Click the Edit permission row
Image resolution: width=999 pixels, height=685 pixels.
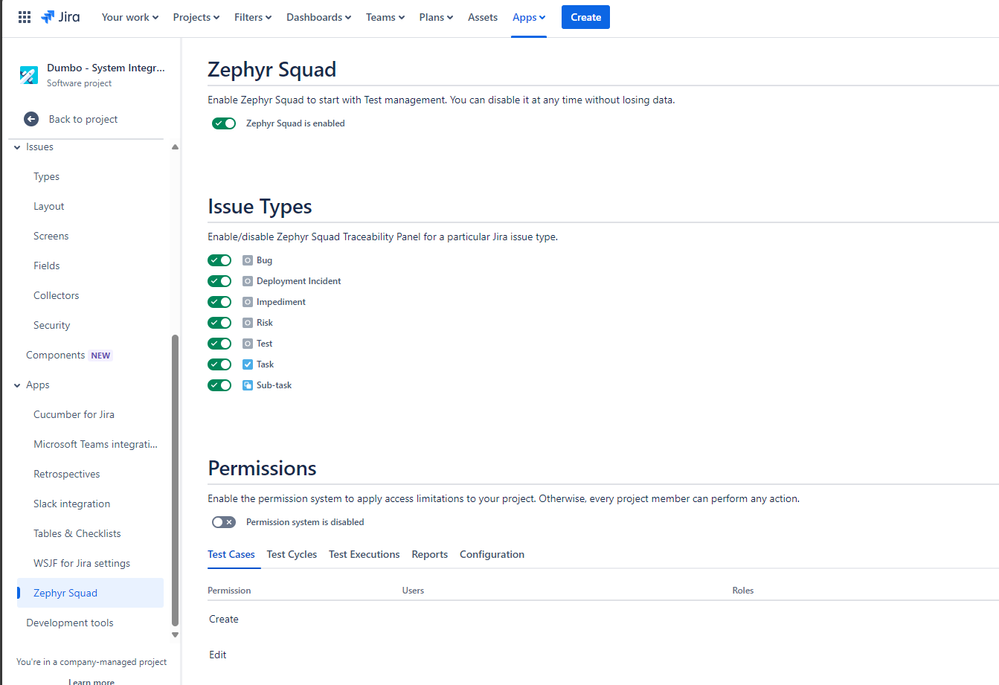(218, 655)
